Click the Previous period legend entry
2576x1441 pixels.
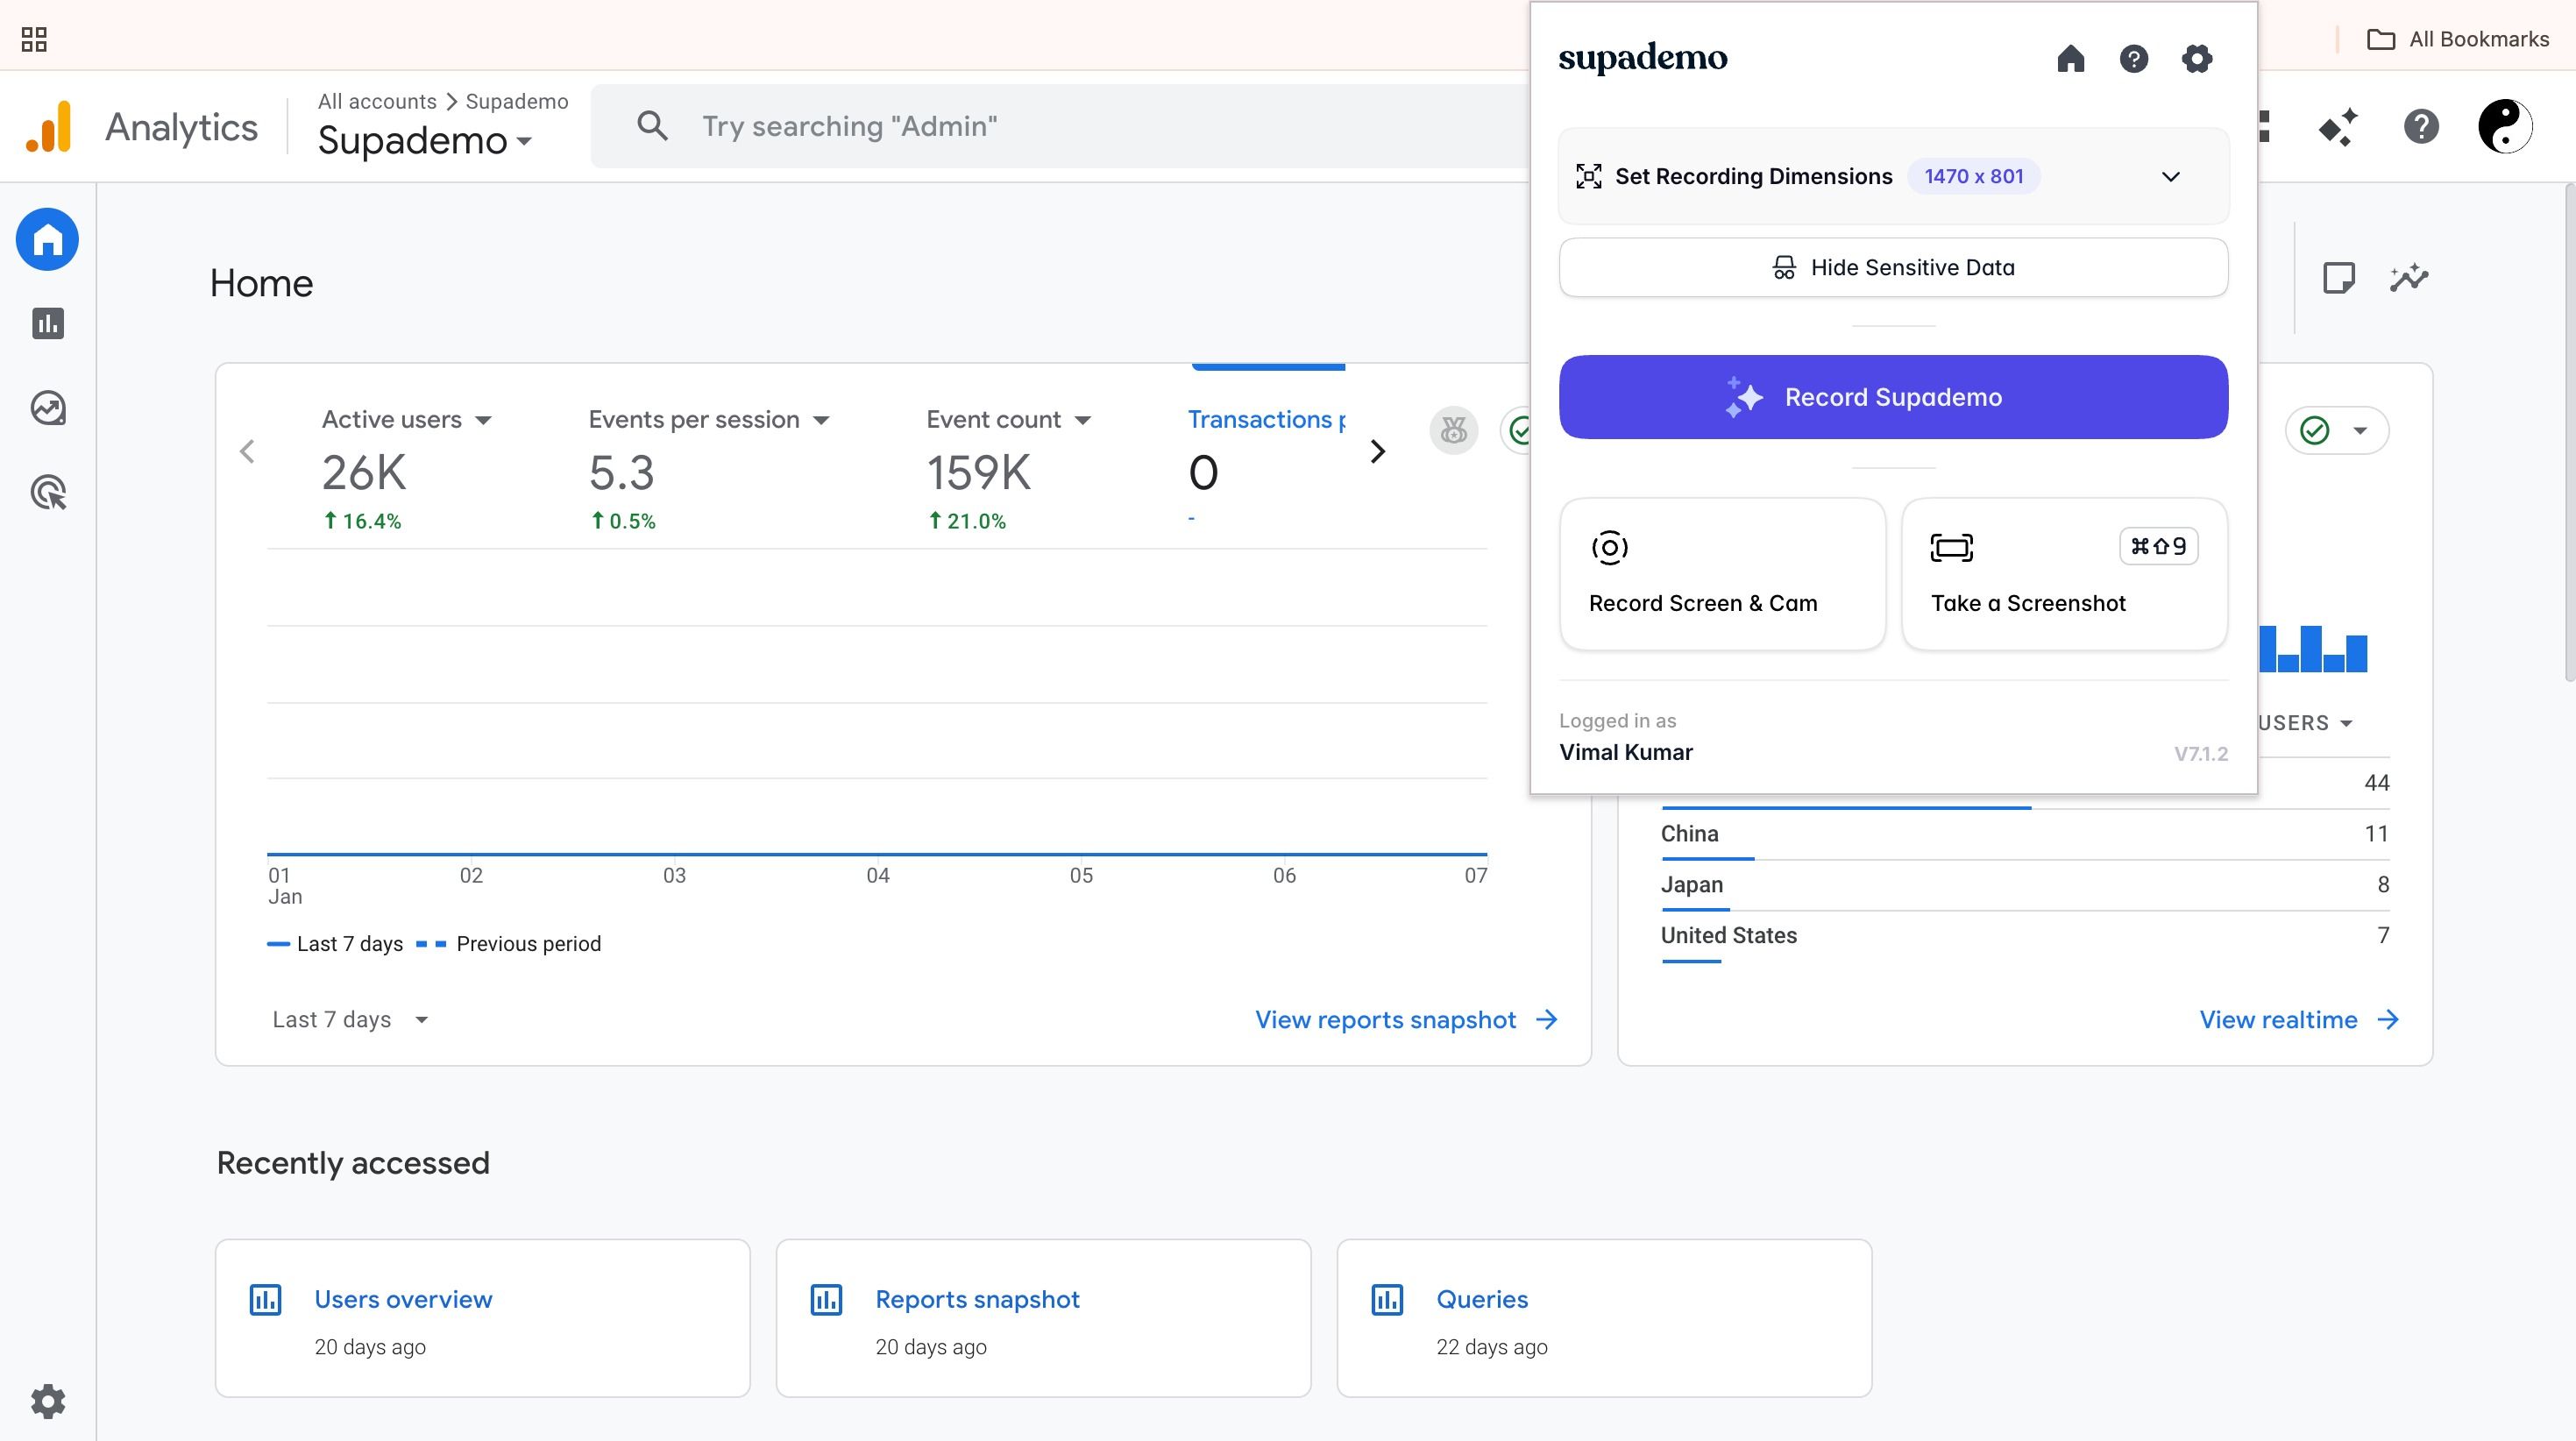508,944
